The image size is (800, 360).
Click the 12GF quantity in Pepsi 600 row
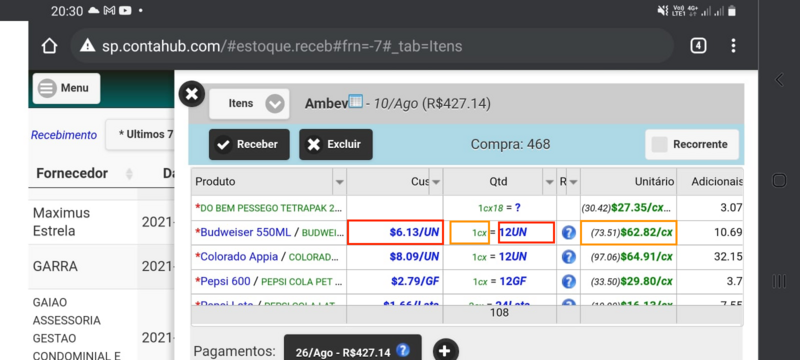(513, 281)
